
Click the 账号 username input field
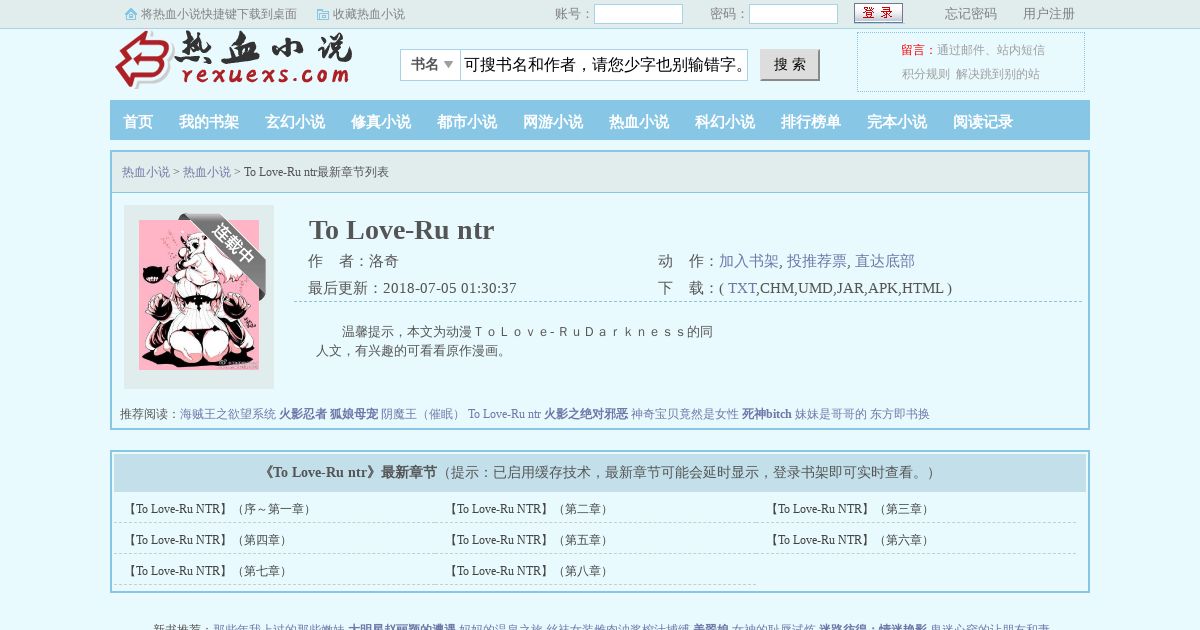click(x=638, y=14)
